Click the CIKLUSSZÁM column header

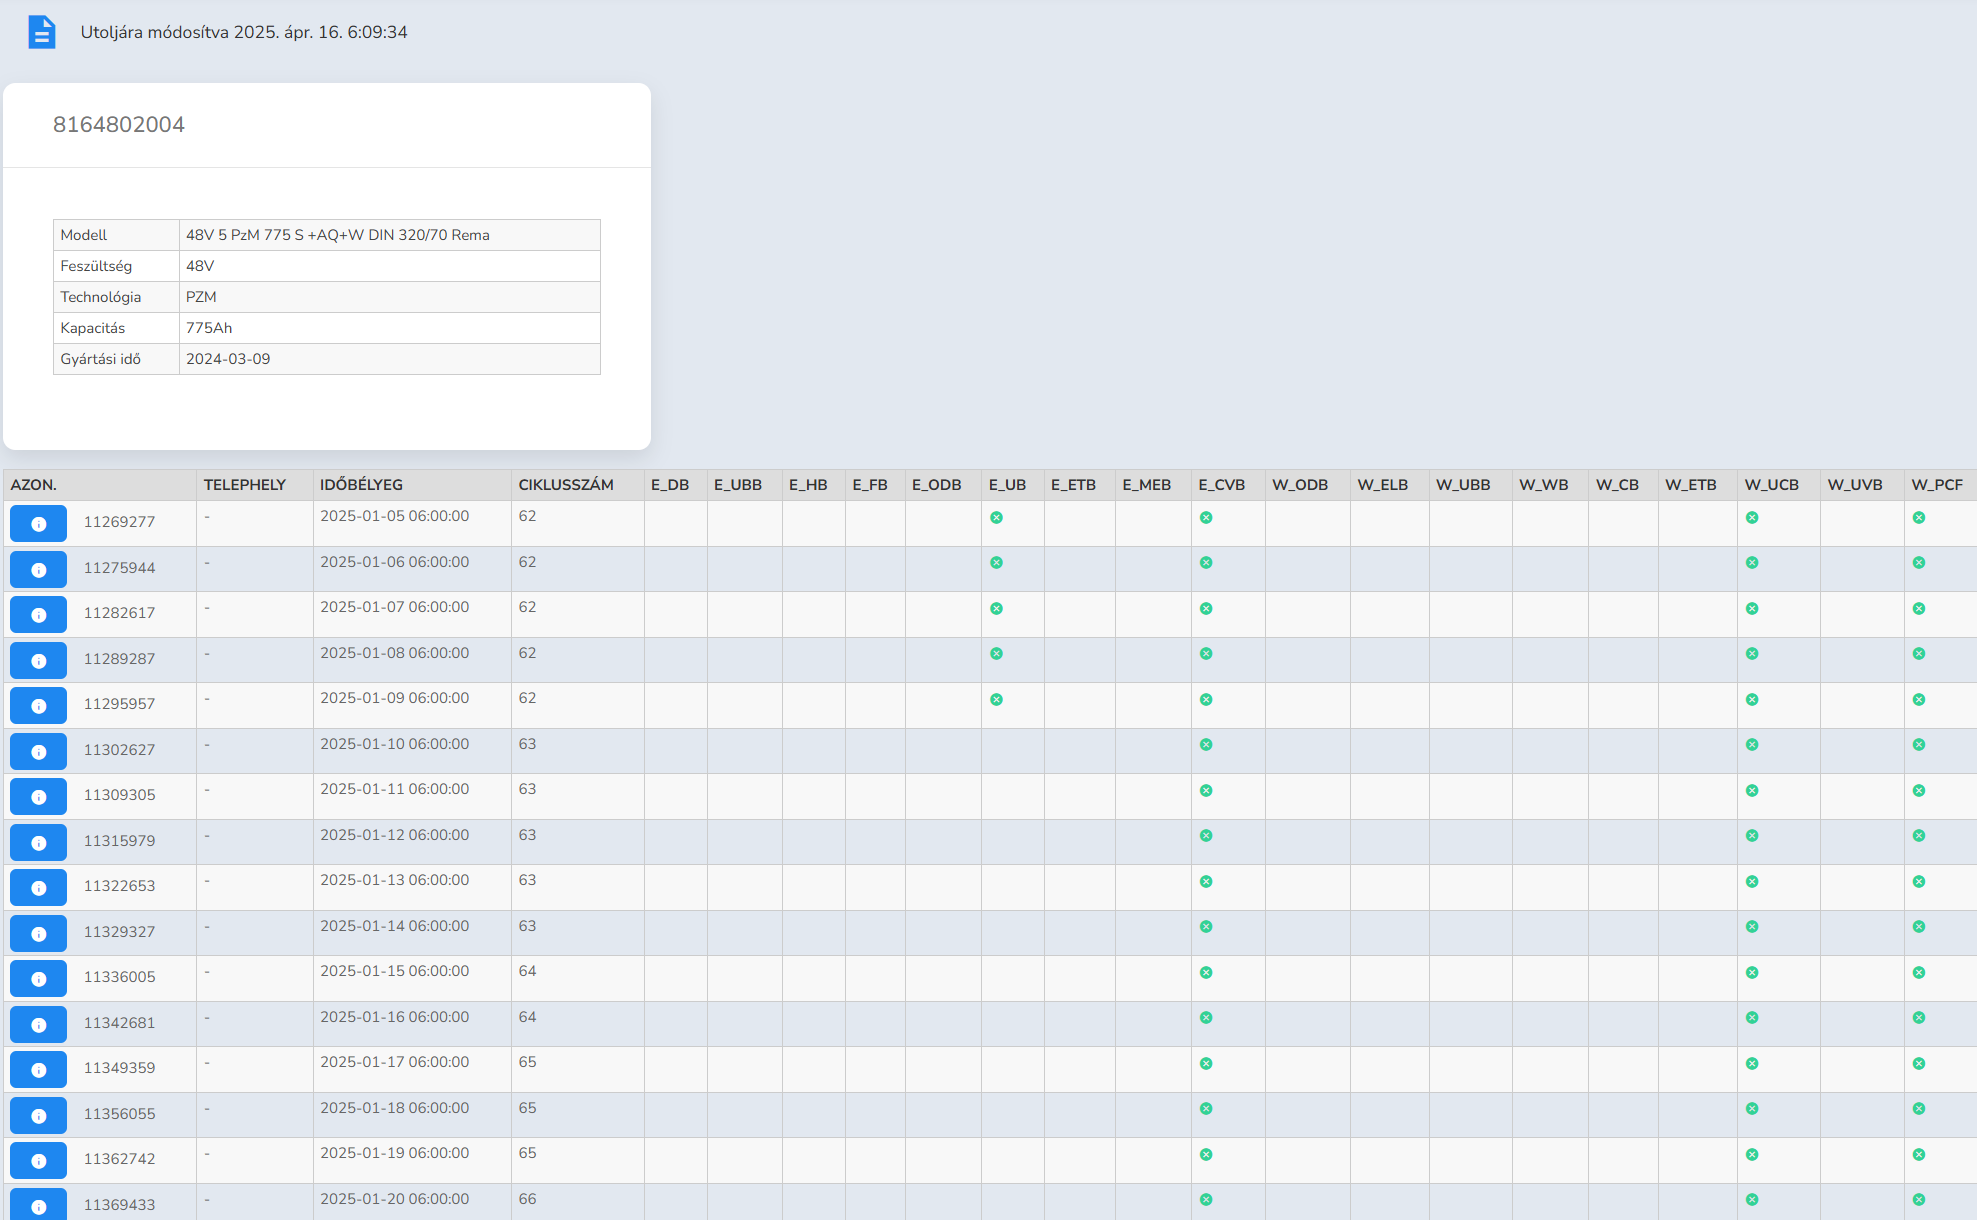(x=565, y=485)
